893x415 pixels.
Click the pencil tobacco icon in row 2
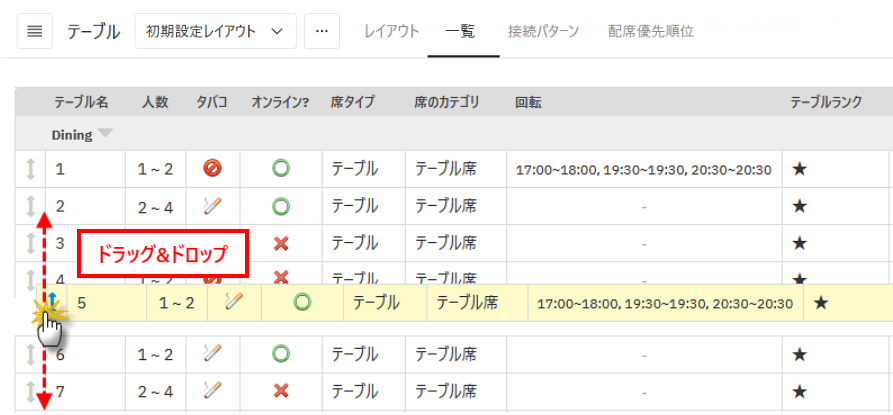(211, 206)
